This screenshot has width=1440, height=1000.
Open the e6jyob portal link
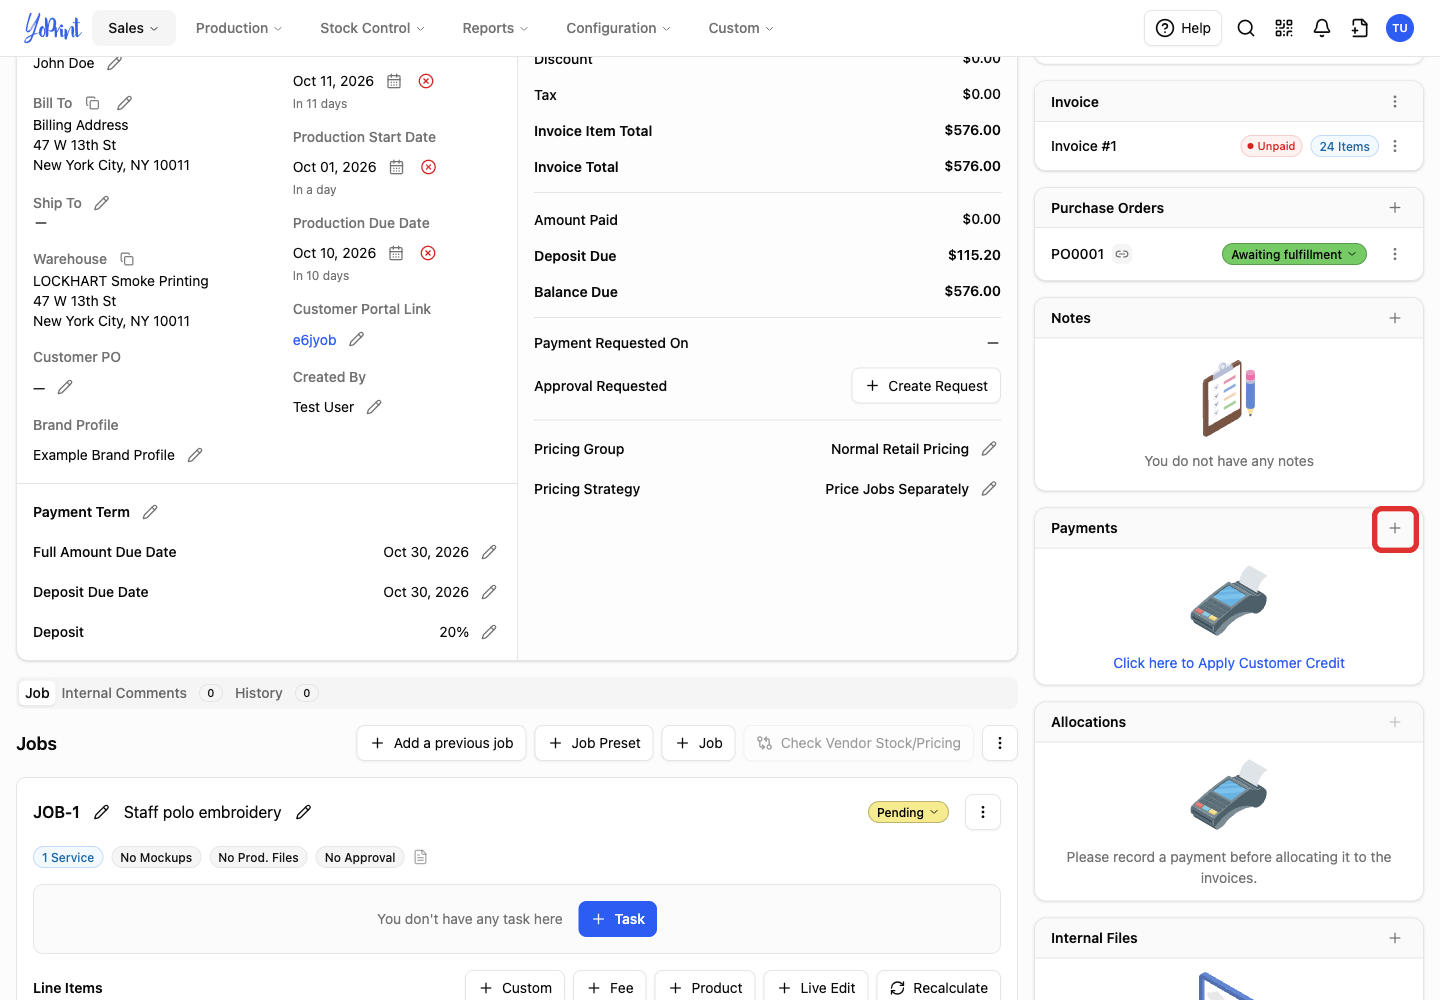tap(314, 340)
